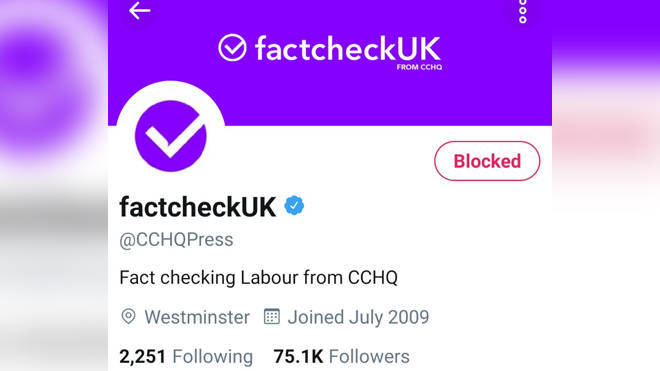
Task: Click the purple checkmark profile picture
Action: 170,136
